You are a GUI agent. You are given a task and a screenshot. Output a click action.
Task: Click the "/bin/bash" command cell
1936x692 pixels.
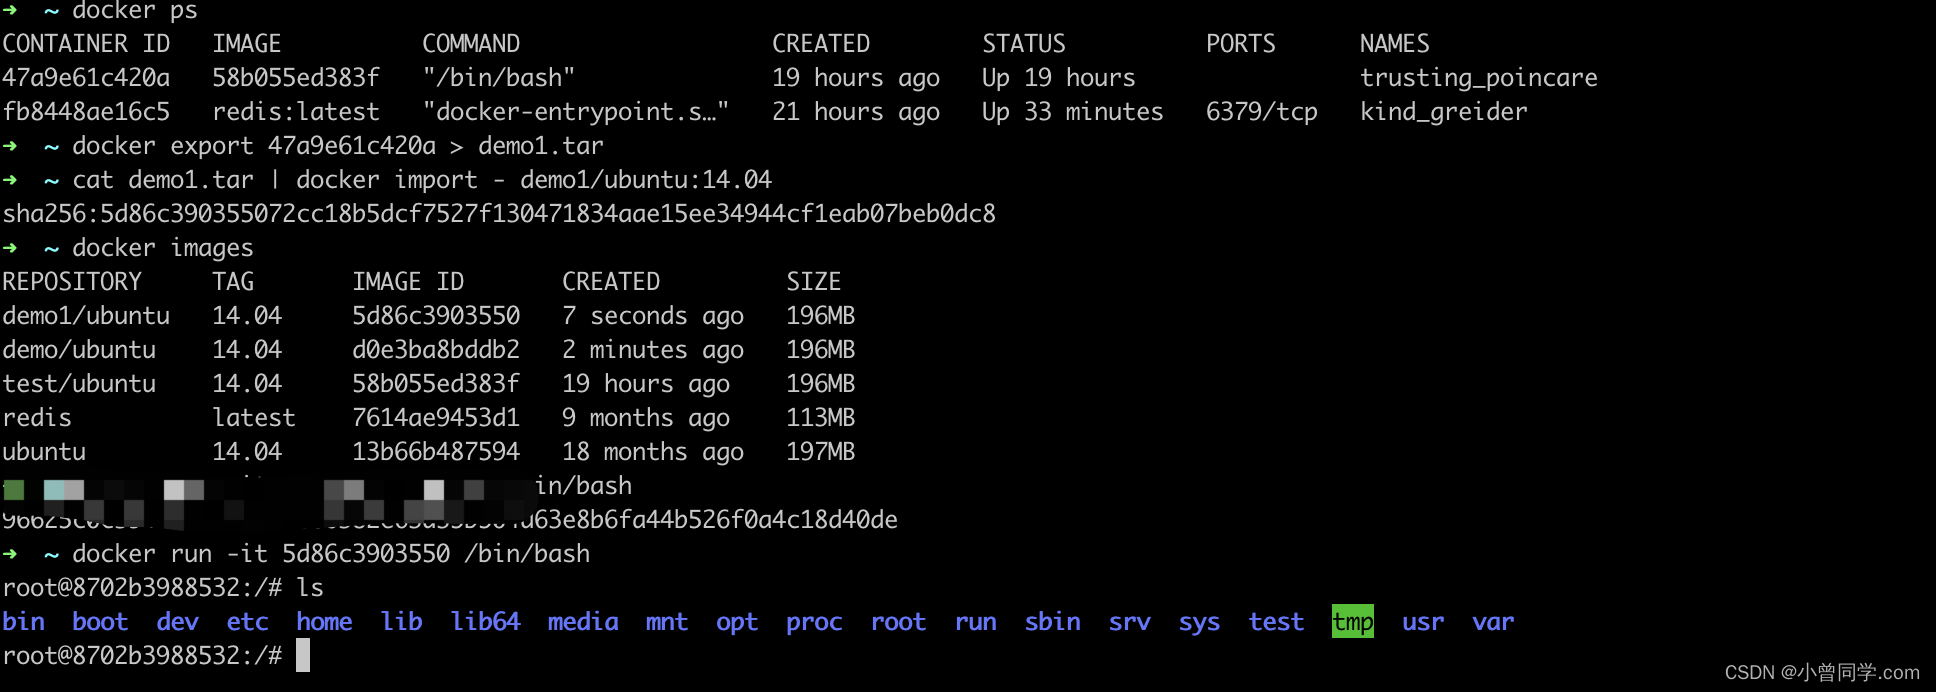click(499, 78)
